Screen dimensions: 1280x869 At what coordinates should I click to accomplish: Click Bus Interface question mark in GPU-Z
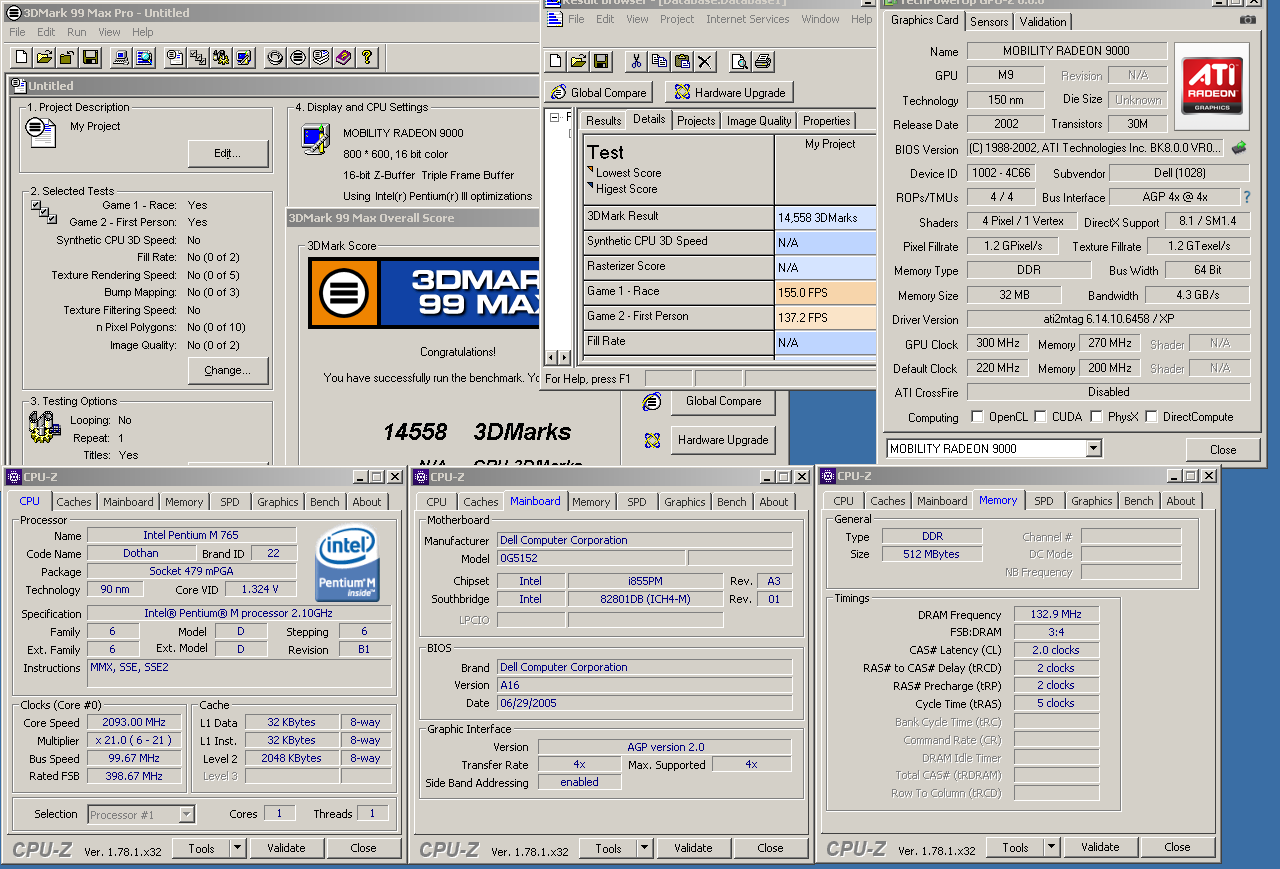coord(1246,197)
